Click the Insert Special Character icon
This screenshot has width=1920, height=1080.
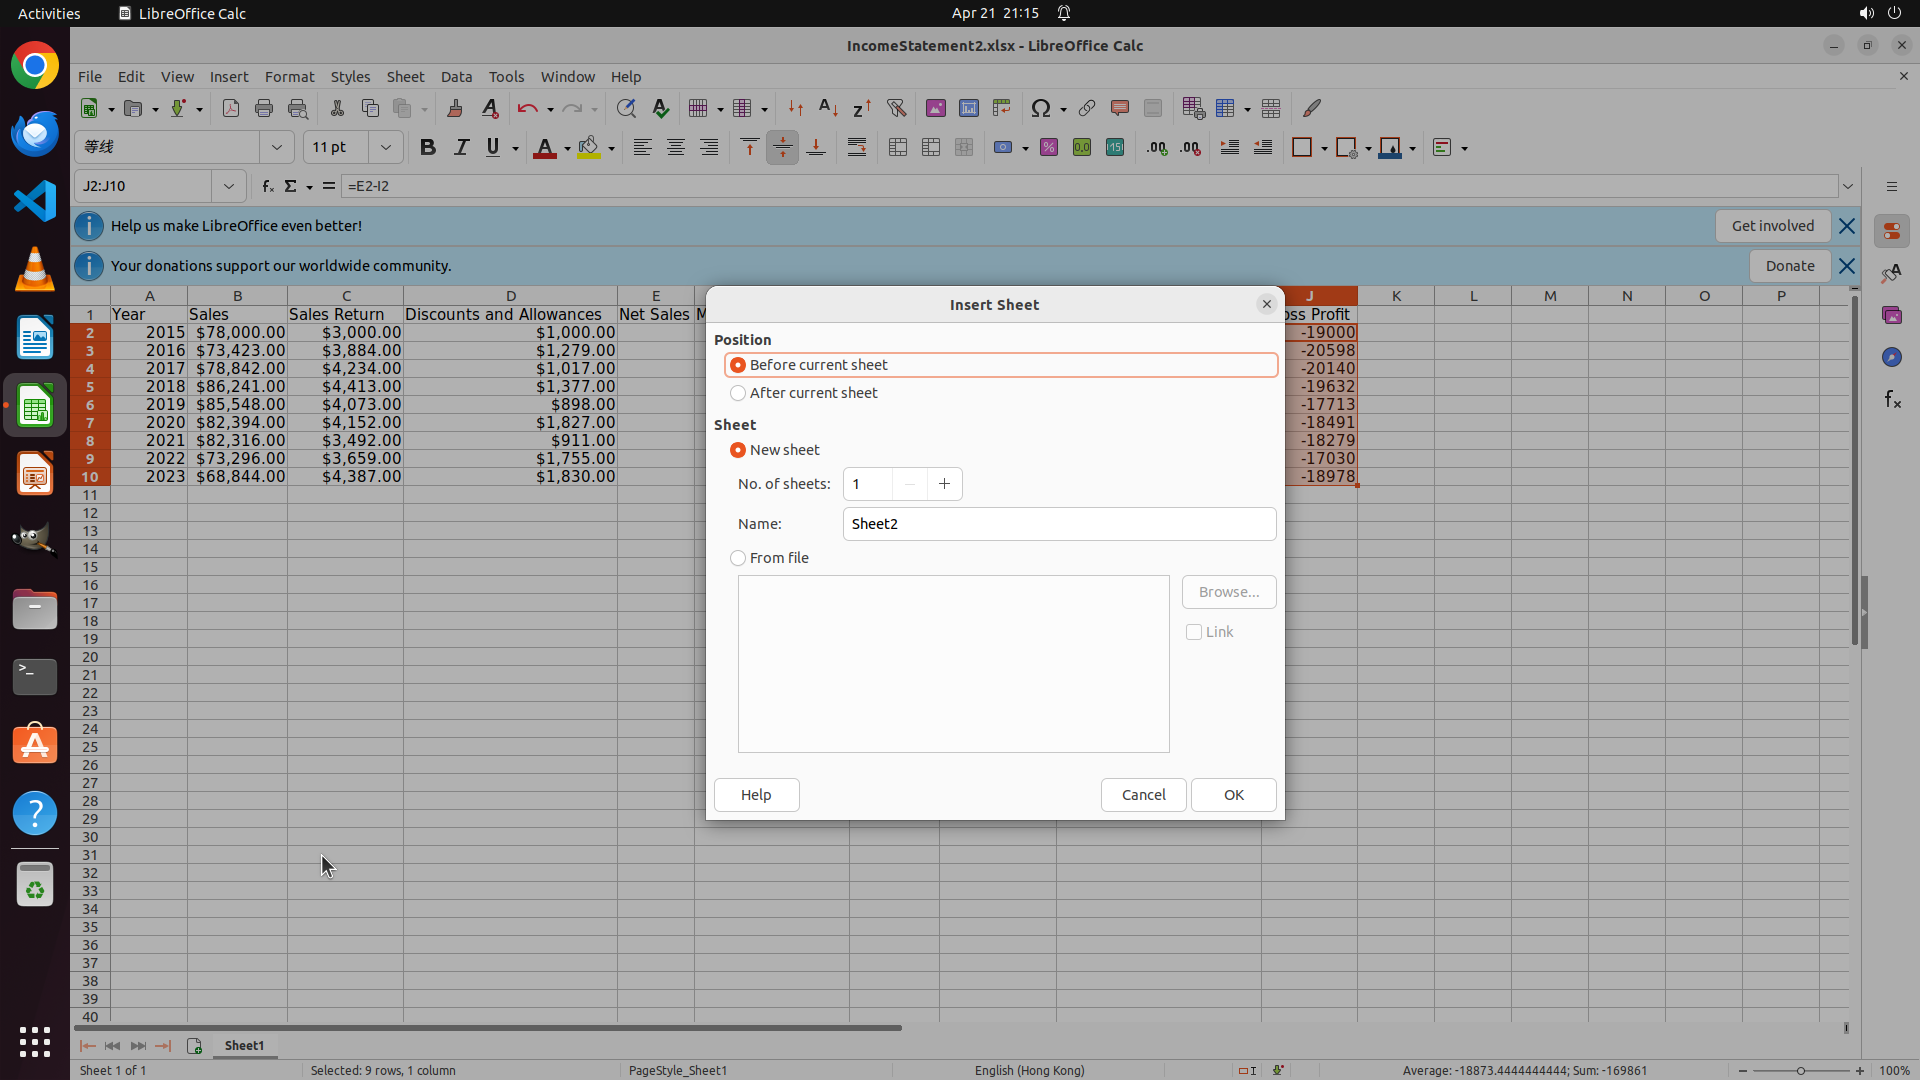click(x=1041, y=108)
